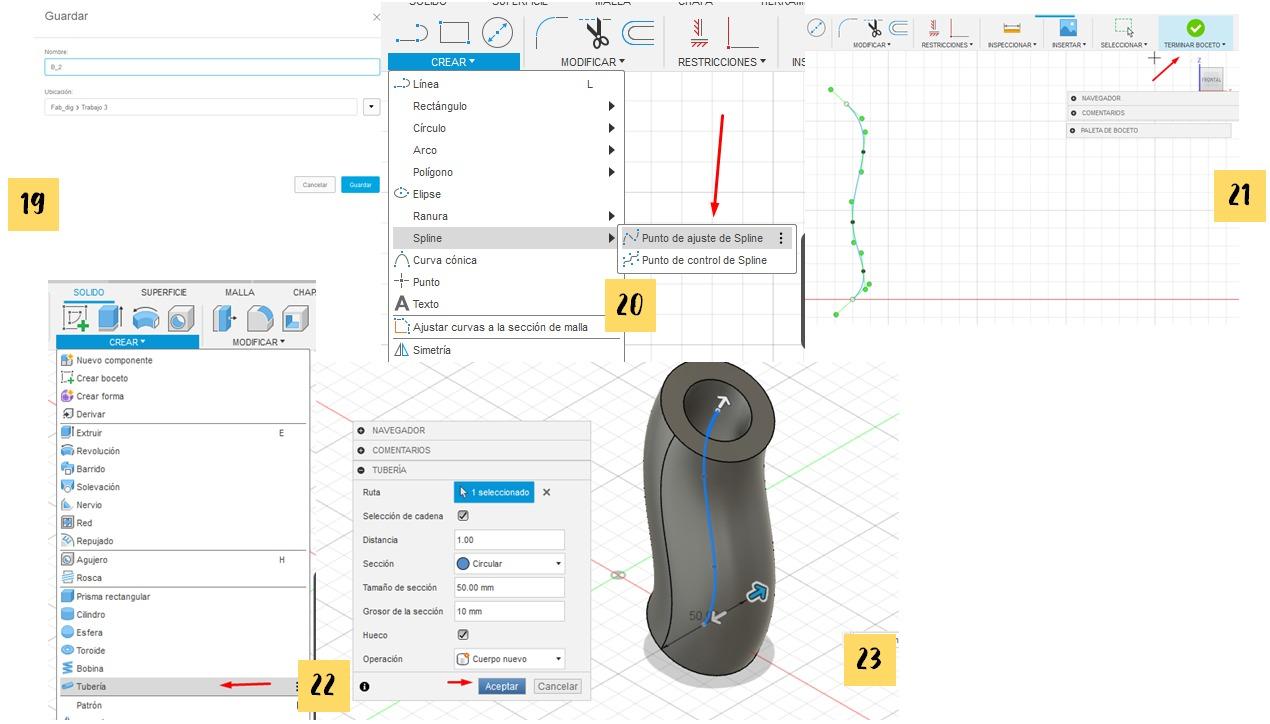Open the large MODIFICAR dropdown beside CREAR
1270x724 pixels.
(x=592, y=62)
